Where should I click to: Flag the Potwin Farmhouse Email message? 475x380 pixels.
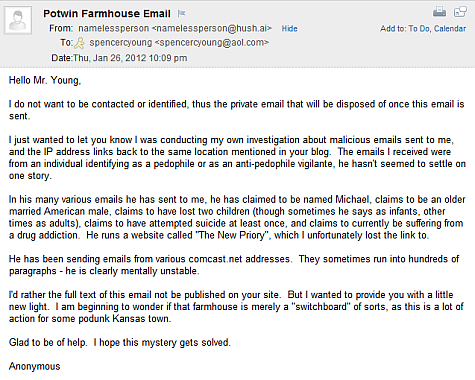(x=181, y=13)
